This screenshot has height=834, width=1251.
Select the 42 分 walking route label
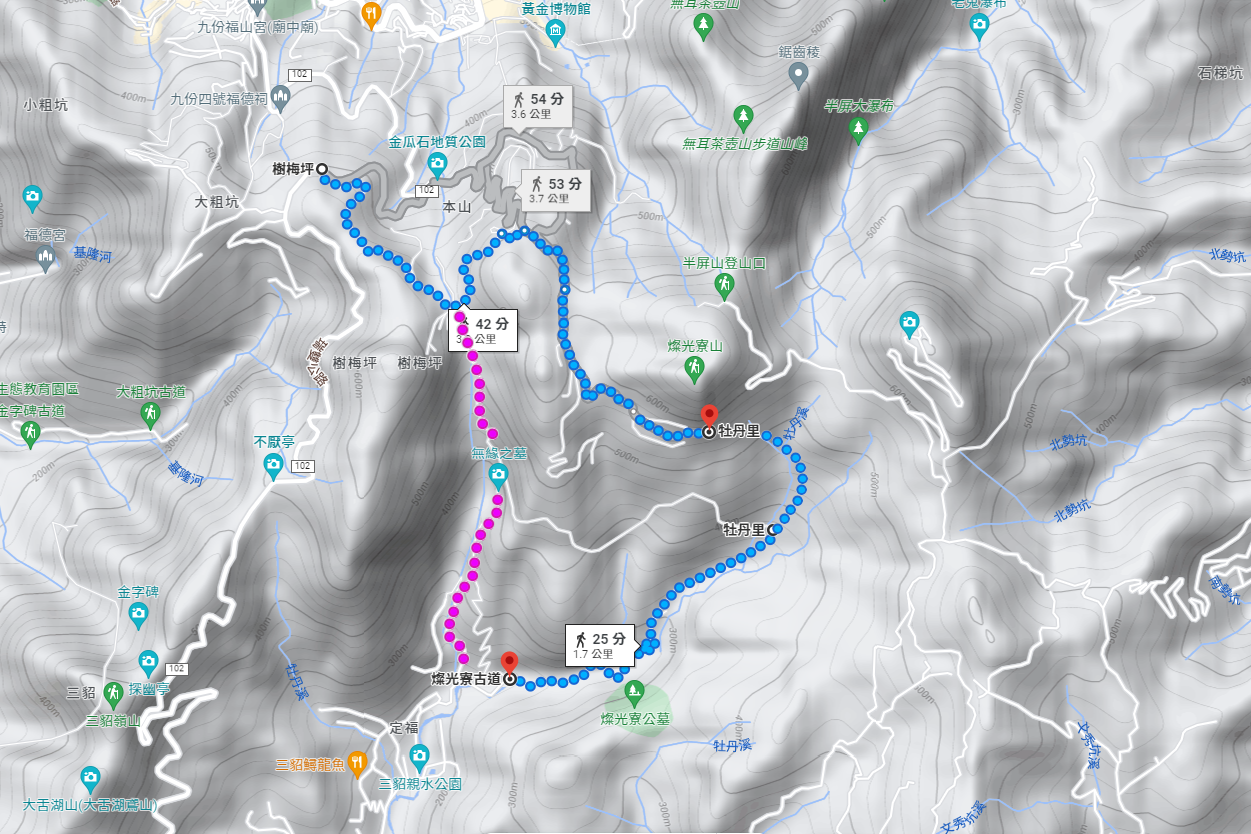tap(483, 330)
